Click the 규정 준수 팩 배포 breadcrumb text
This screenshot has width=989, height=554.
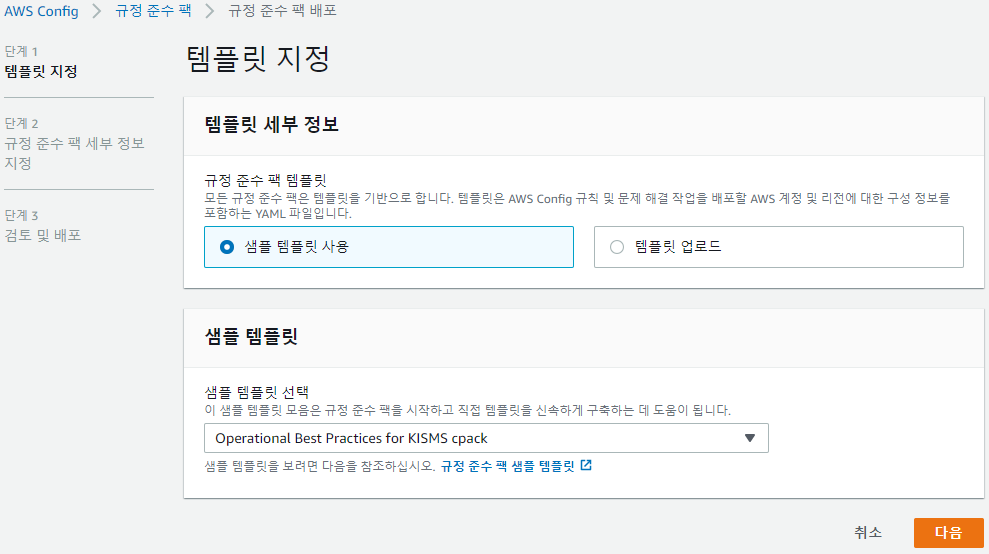click(x=282, y=11)
